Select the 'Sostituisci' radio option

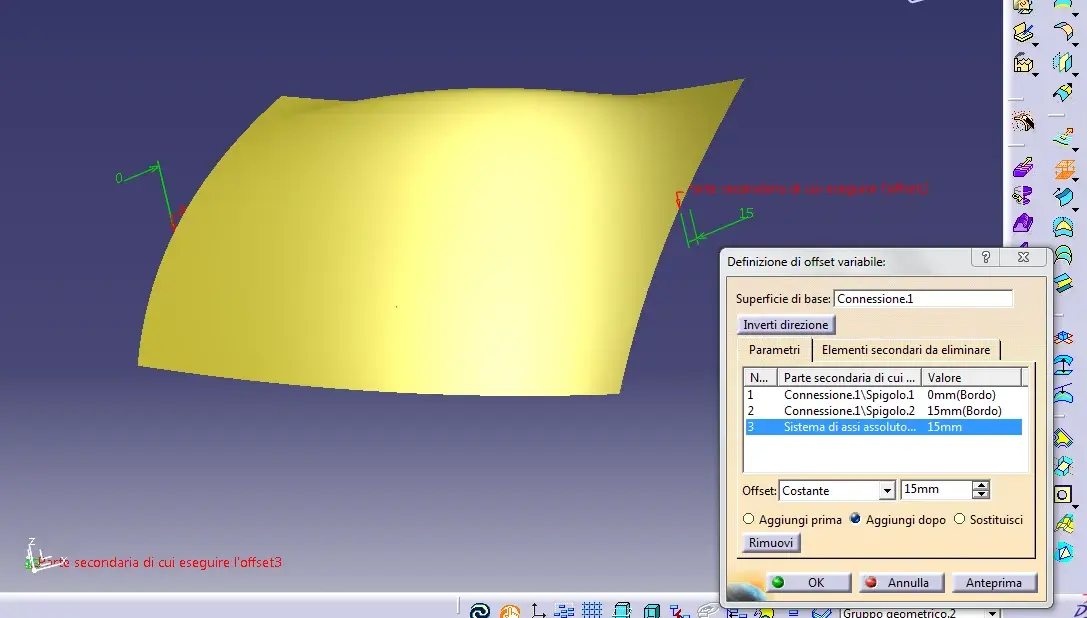tap(959, 520)
